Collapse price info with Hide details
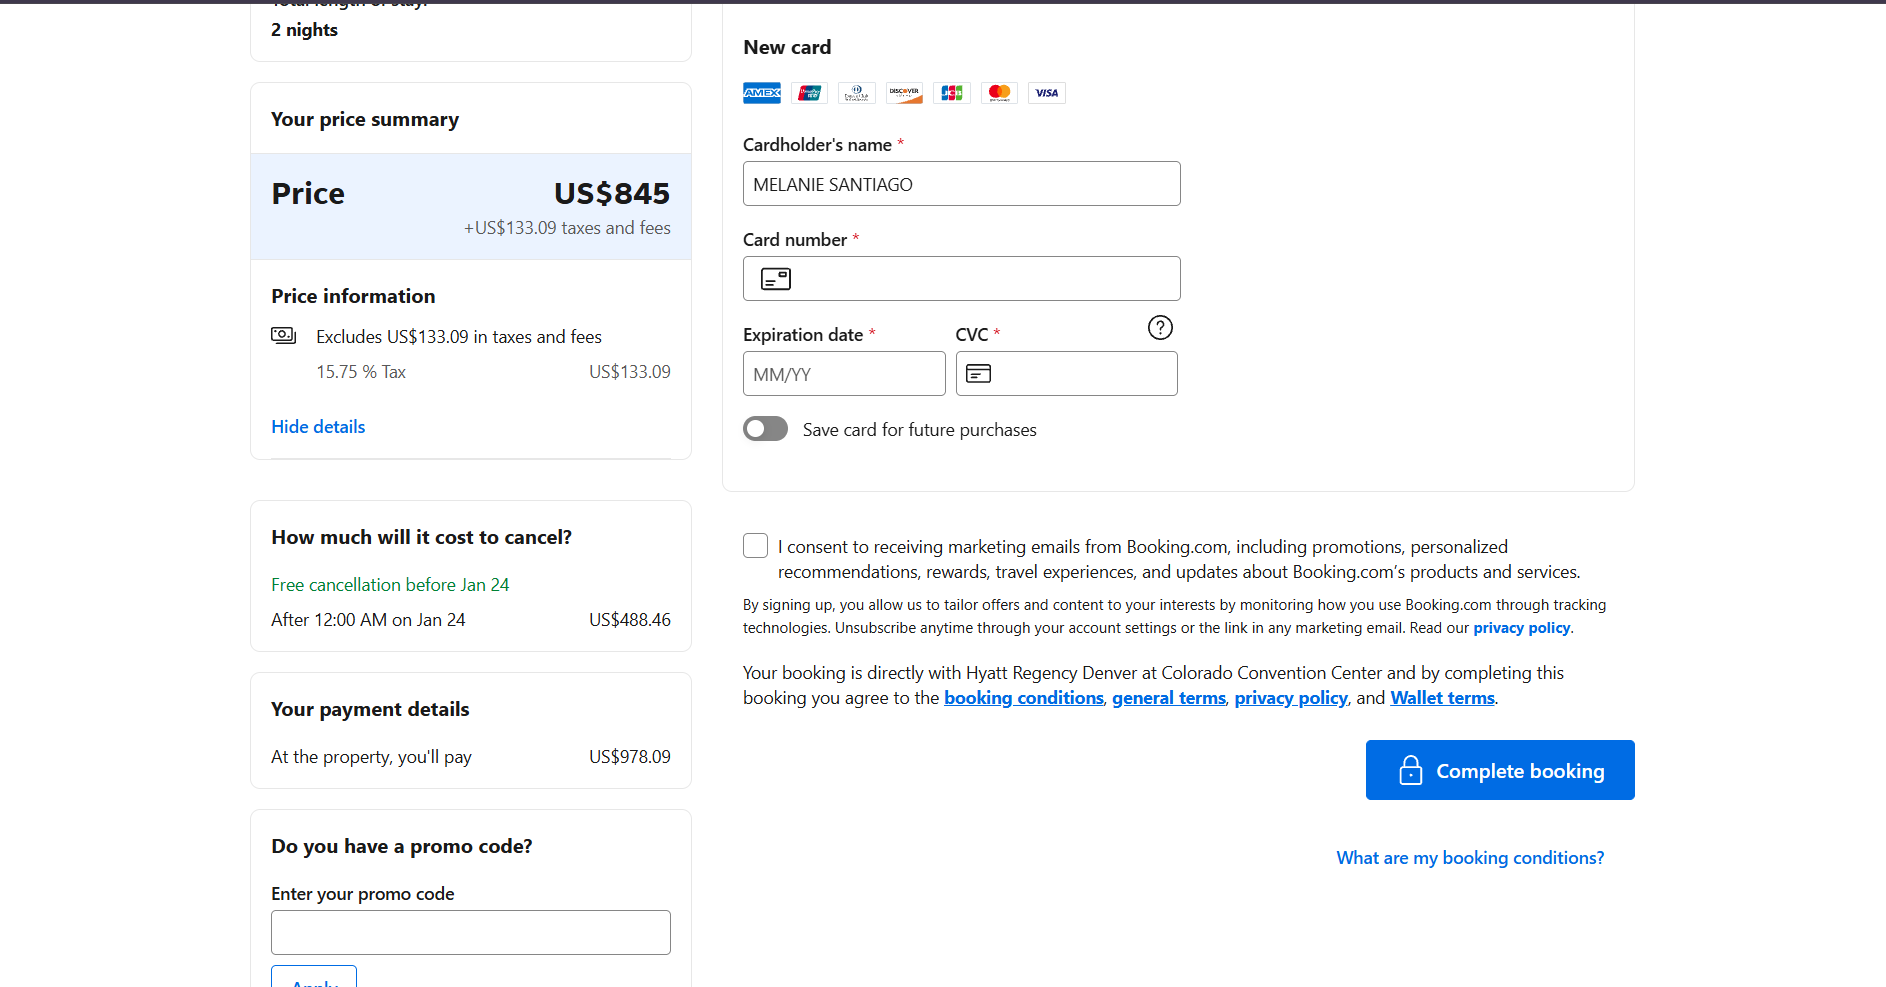Viewport: 1886px width, 987px height. (x=318, y=427)
